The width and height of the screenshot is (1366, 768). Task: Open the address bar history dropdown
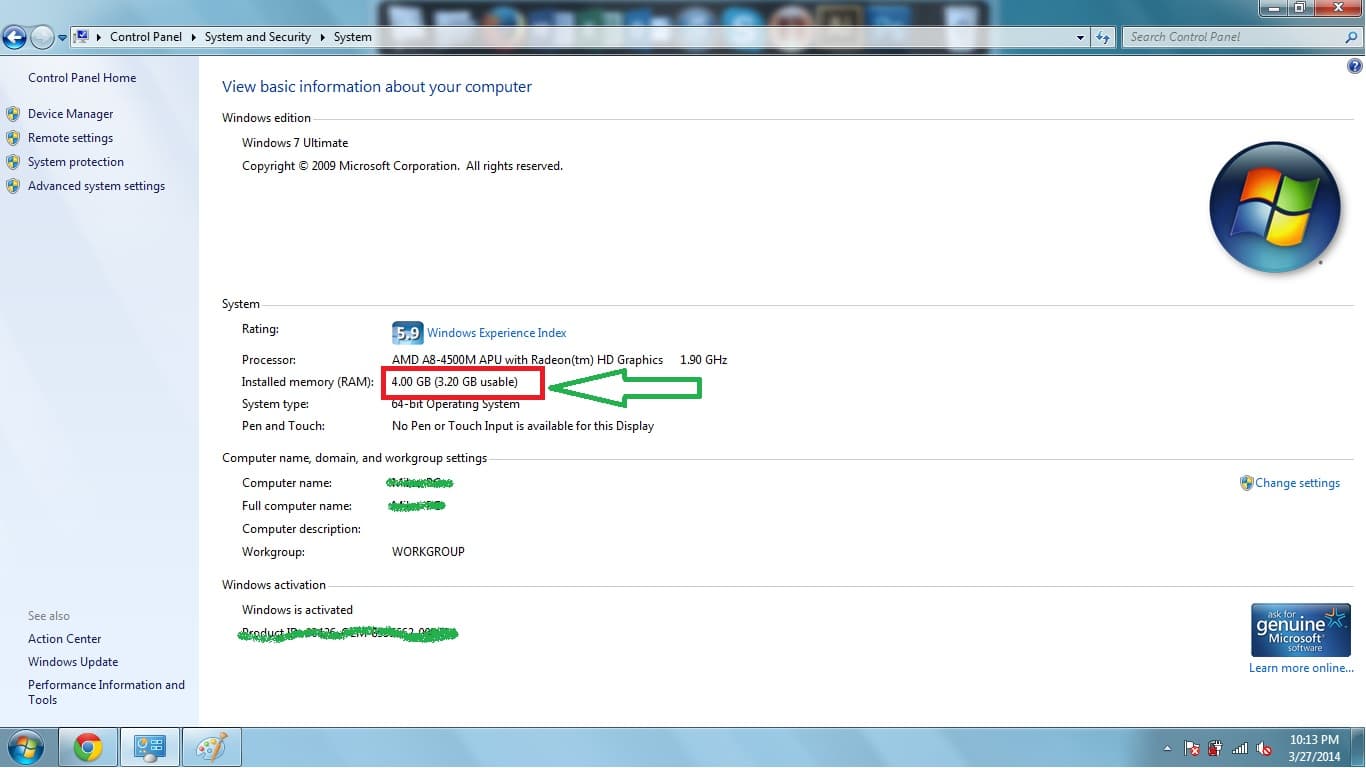coord(1080,37)
